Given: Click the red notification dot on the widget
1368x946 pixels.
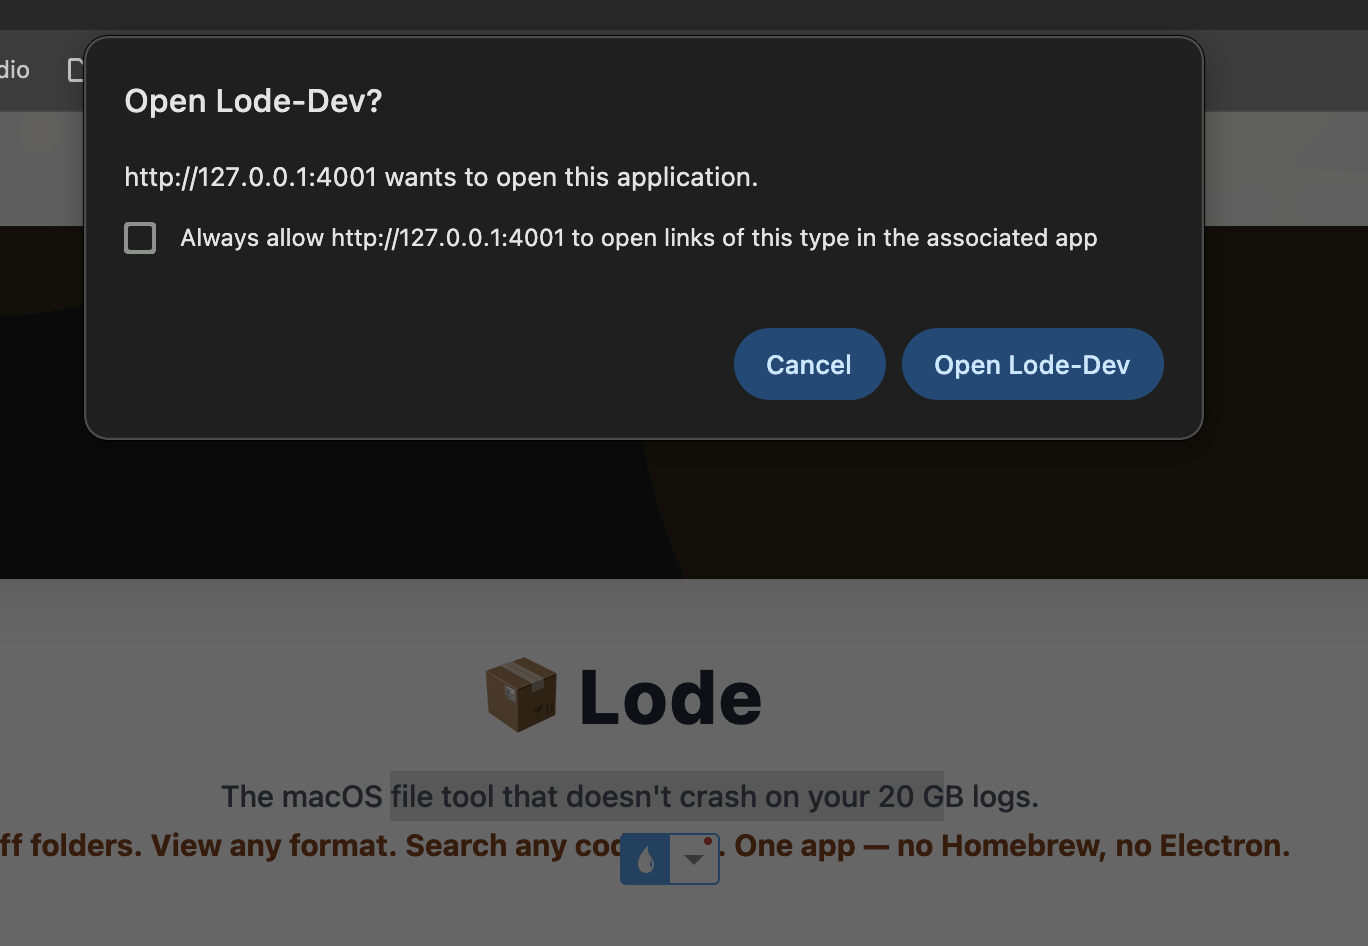Looking at the screenshot, I should tap(708, 841).
